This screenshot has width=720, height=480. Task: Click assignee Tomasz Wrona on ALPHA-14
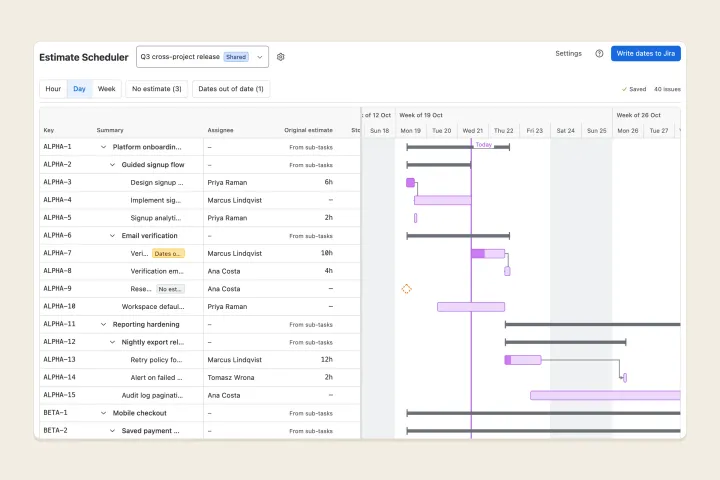[x=231, y=378]
